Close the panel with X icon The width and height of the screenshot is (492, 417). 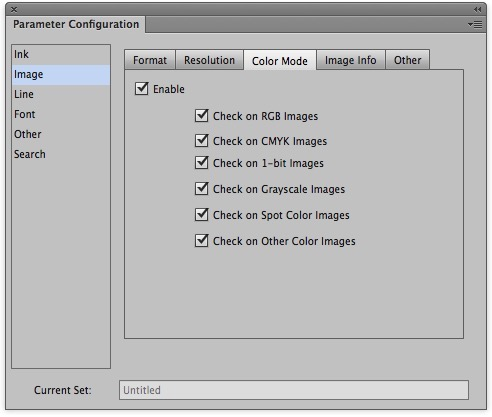point(14,10)
